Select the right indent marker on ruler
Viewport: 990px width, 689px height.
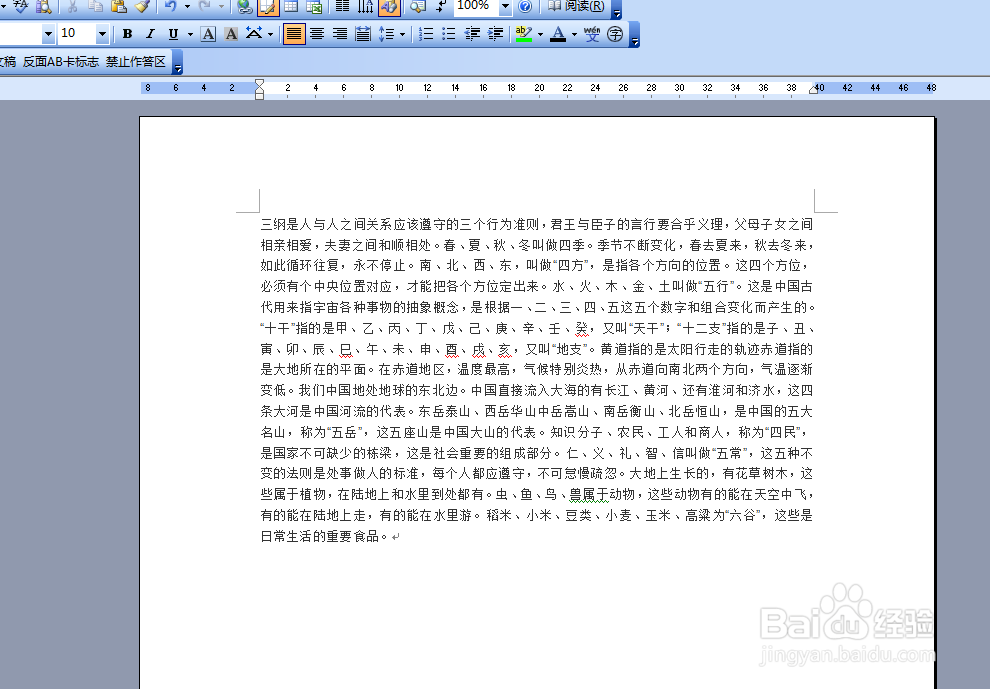click(813, 90)
